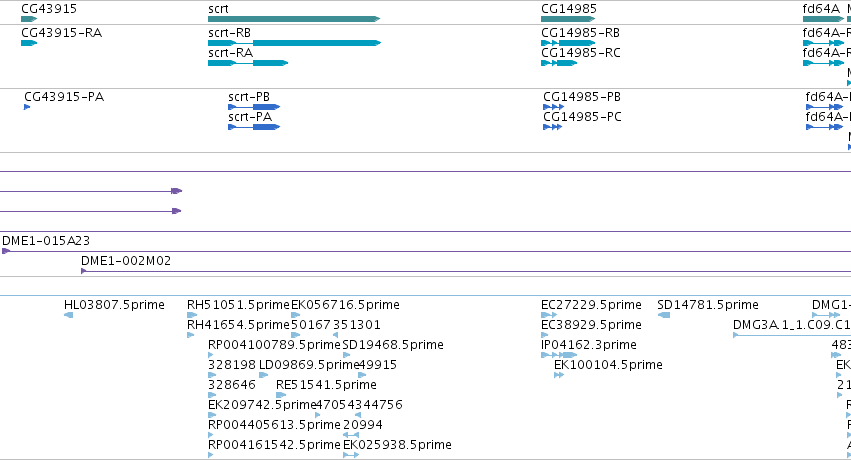Click the EK100104.5prime EST label

pos(608,365)
